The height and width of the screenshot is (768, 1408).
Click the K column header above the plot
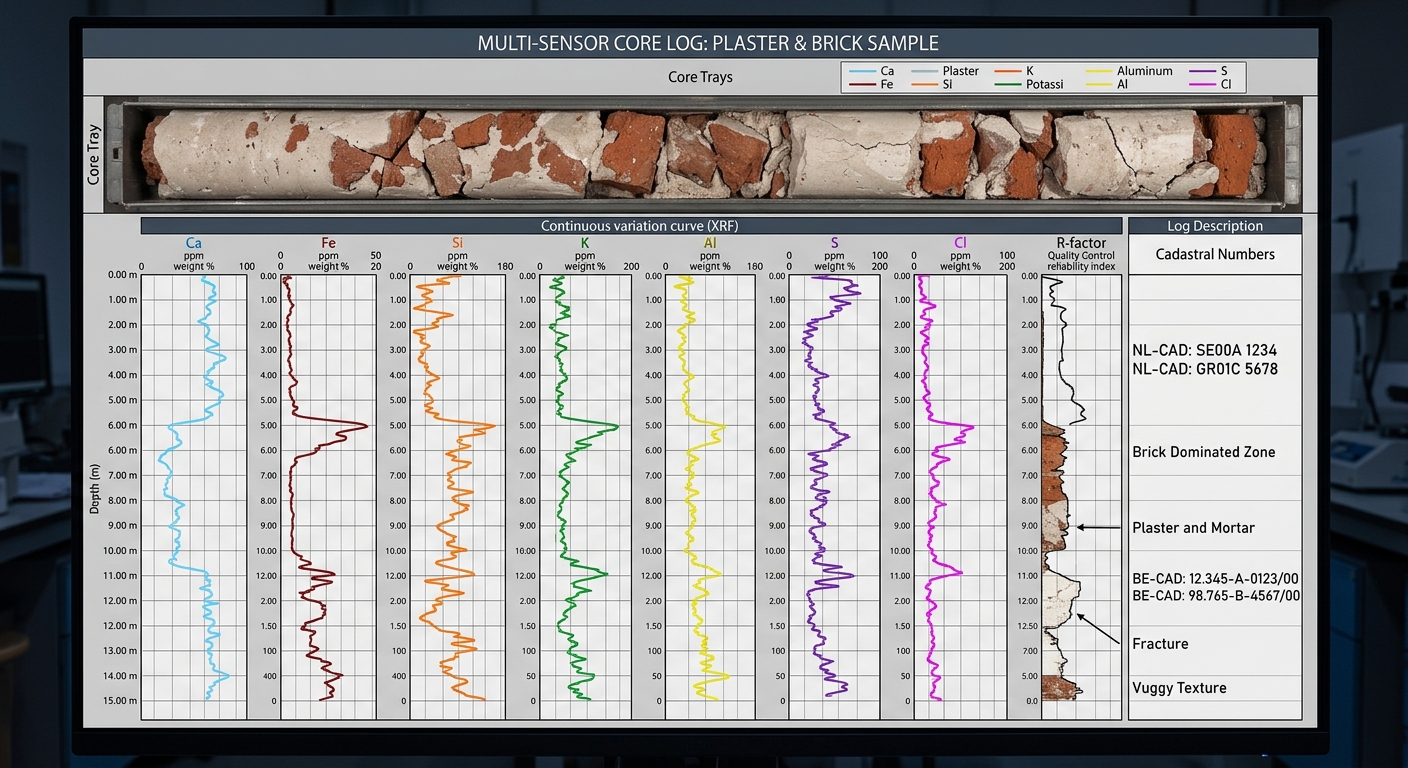pyautogui.click(x=585, y=243)
